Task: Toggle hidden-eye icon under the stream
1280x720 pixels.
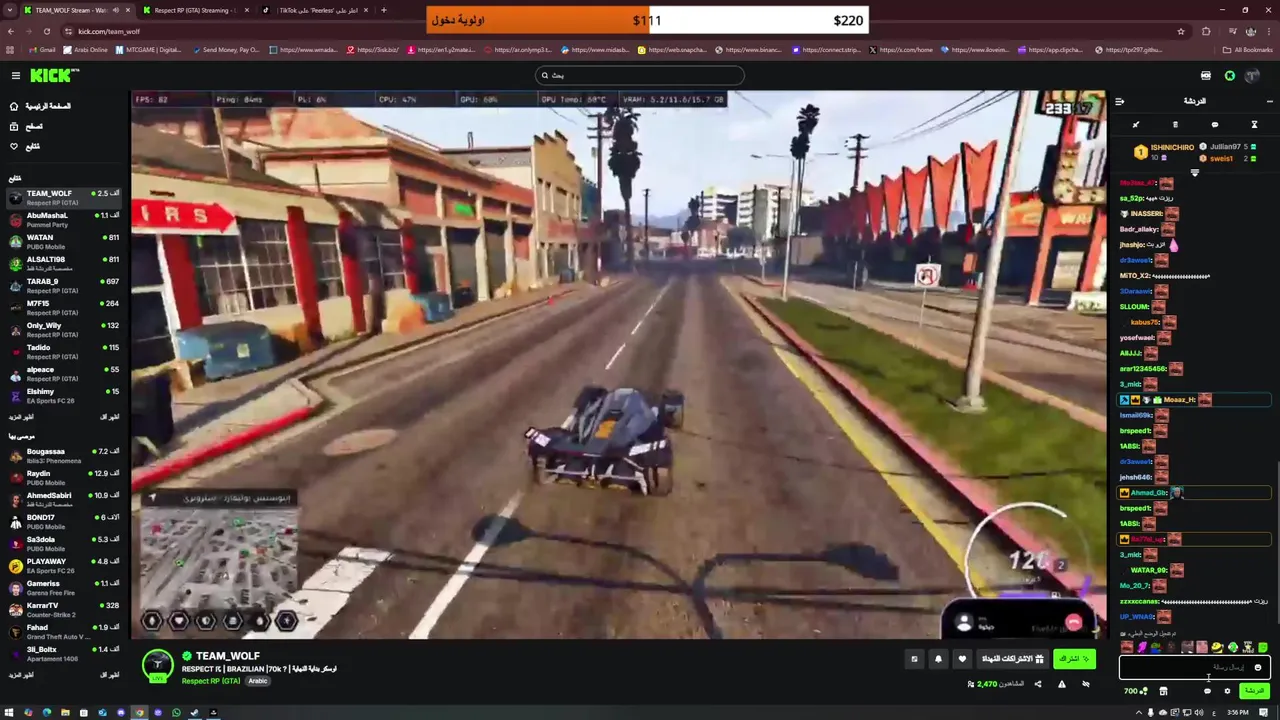Action: coord(1085,684)
